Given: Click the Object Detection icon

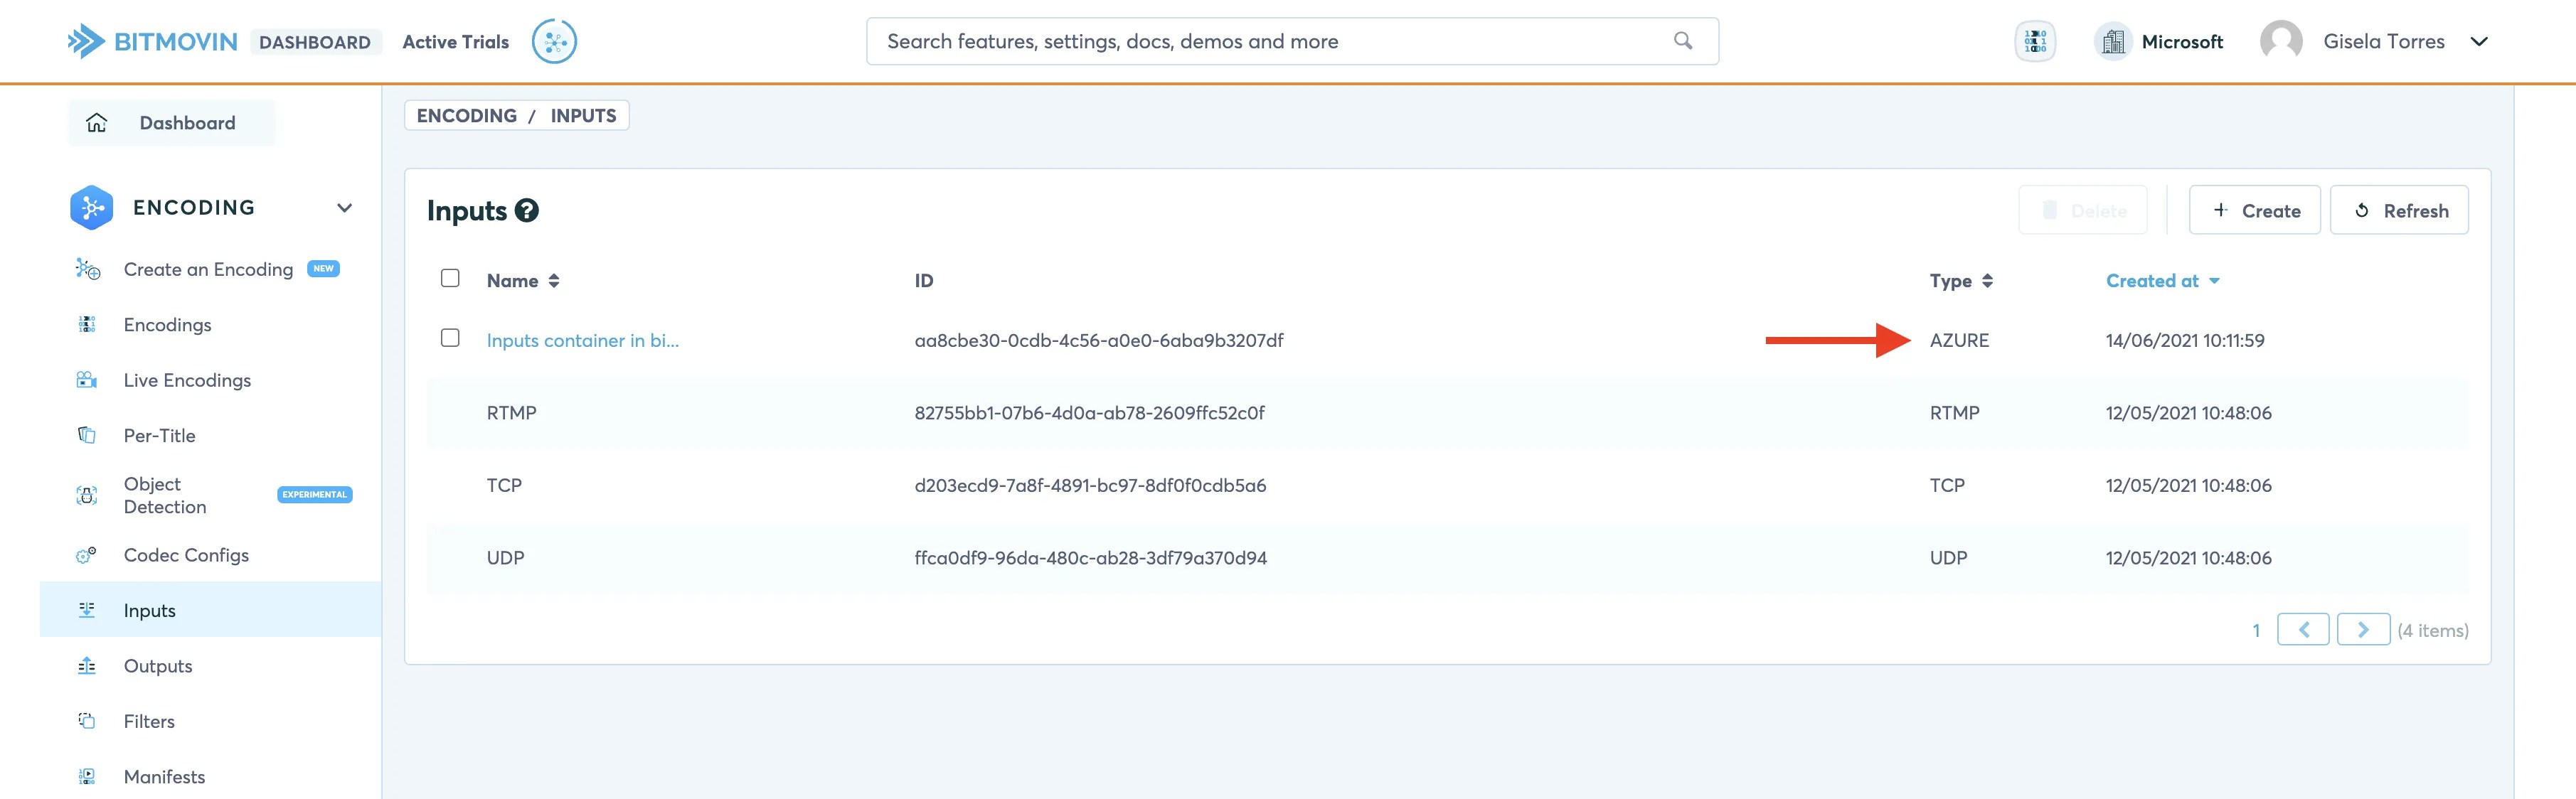Looking at the screenshot, I should coord(87,495).
